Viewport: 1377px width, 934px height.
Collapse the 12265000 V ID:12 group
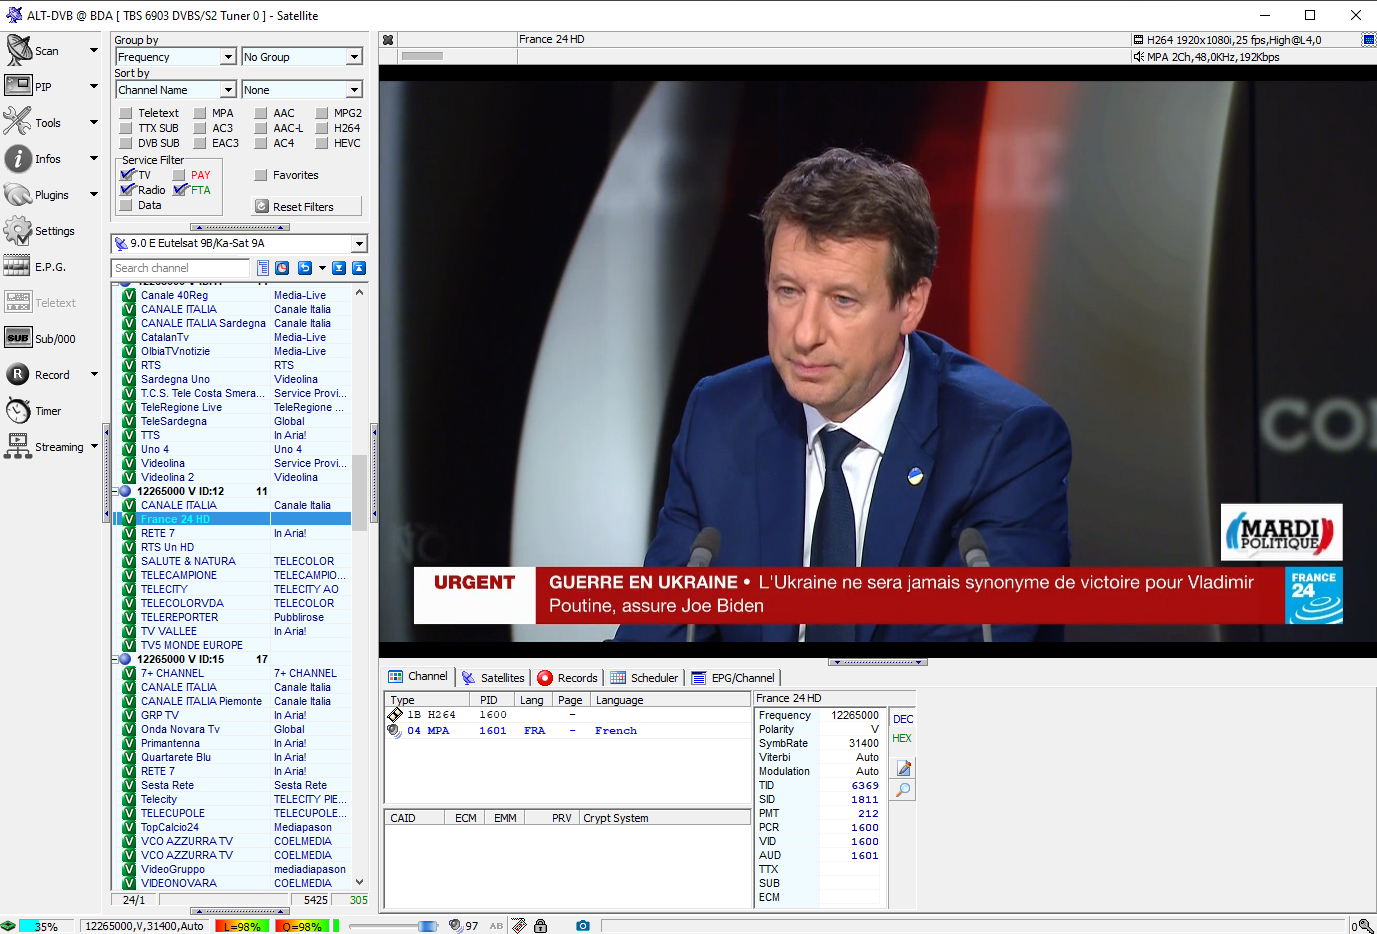tap(115, 491)
